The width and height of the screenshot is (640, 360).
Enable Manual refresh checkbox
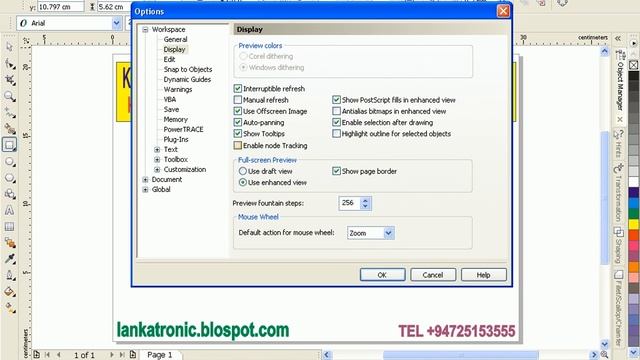[238, 100]
